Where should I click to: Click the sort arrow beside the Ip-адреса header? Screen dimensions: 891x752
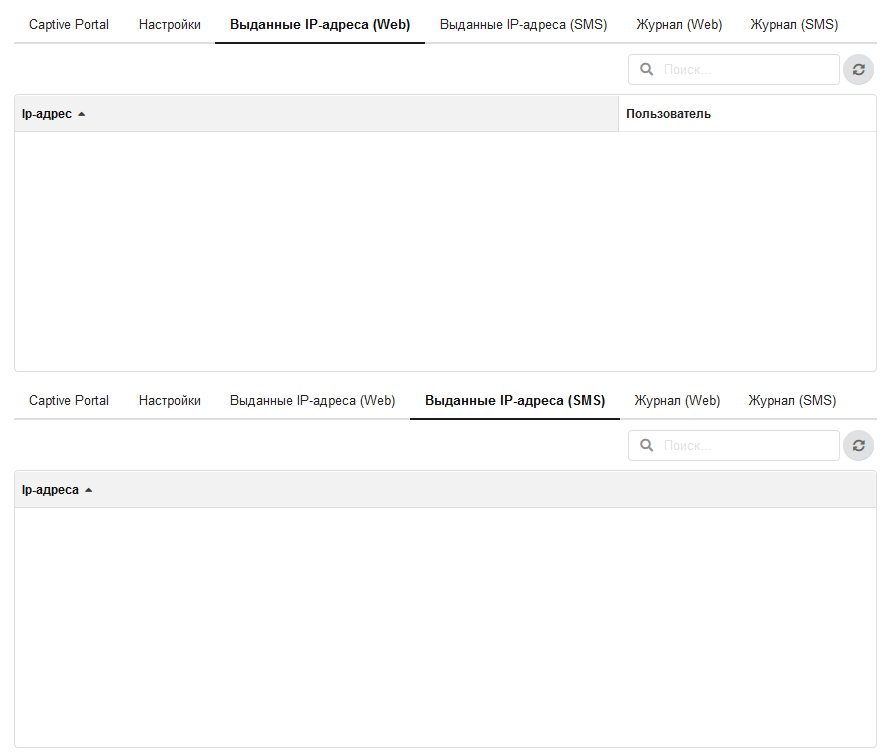click(89, 490)
